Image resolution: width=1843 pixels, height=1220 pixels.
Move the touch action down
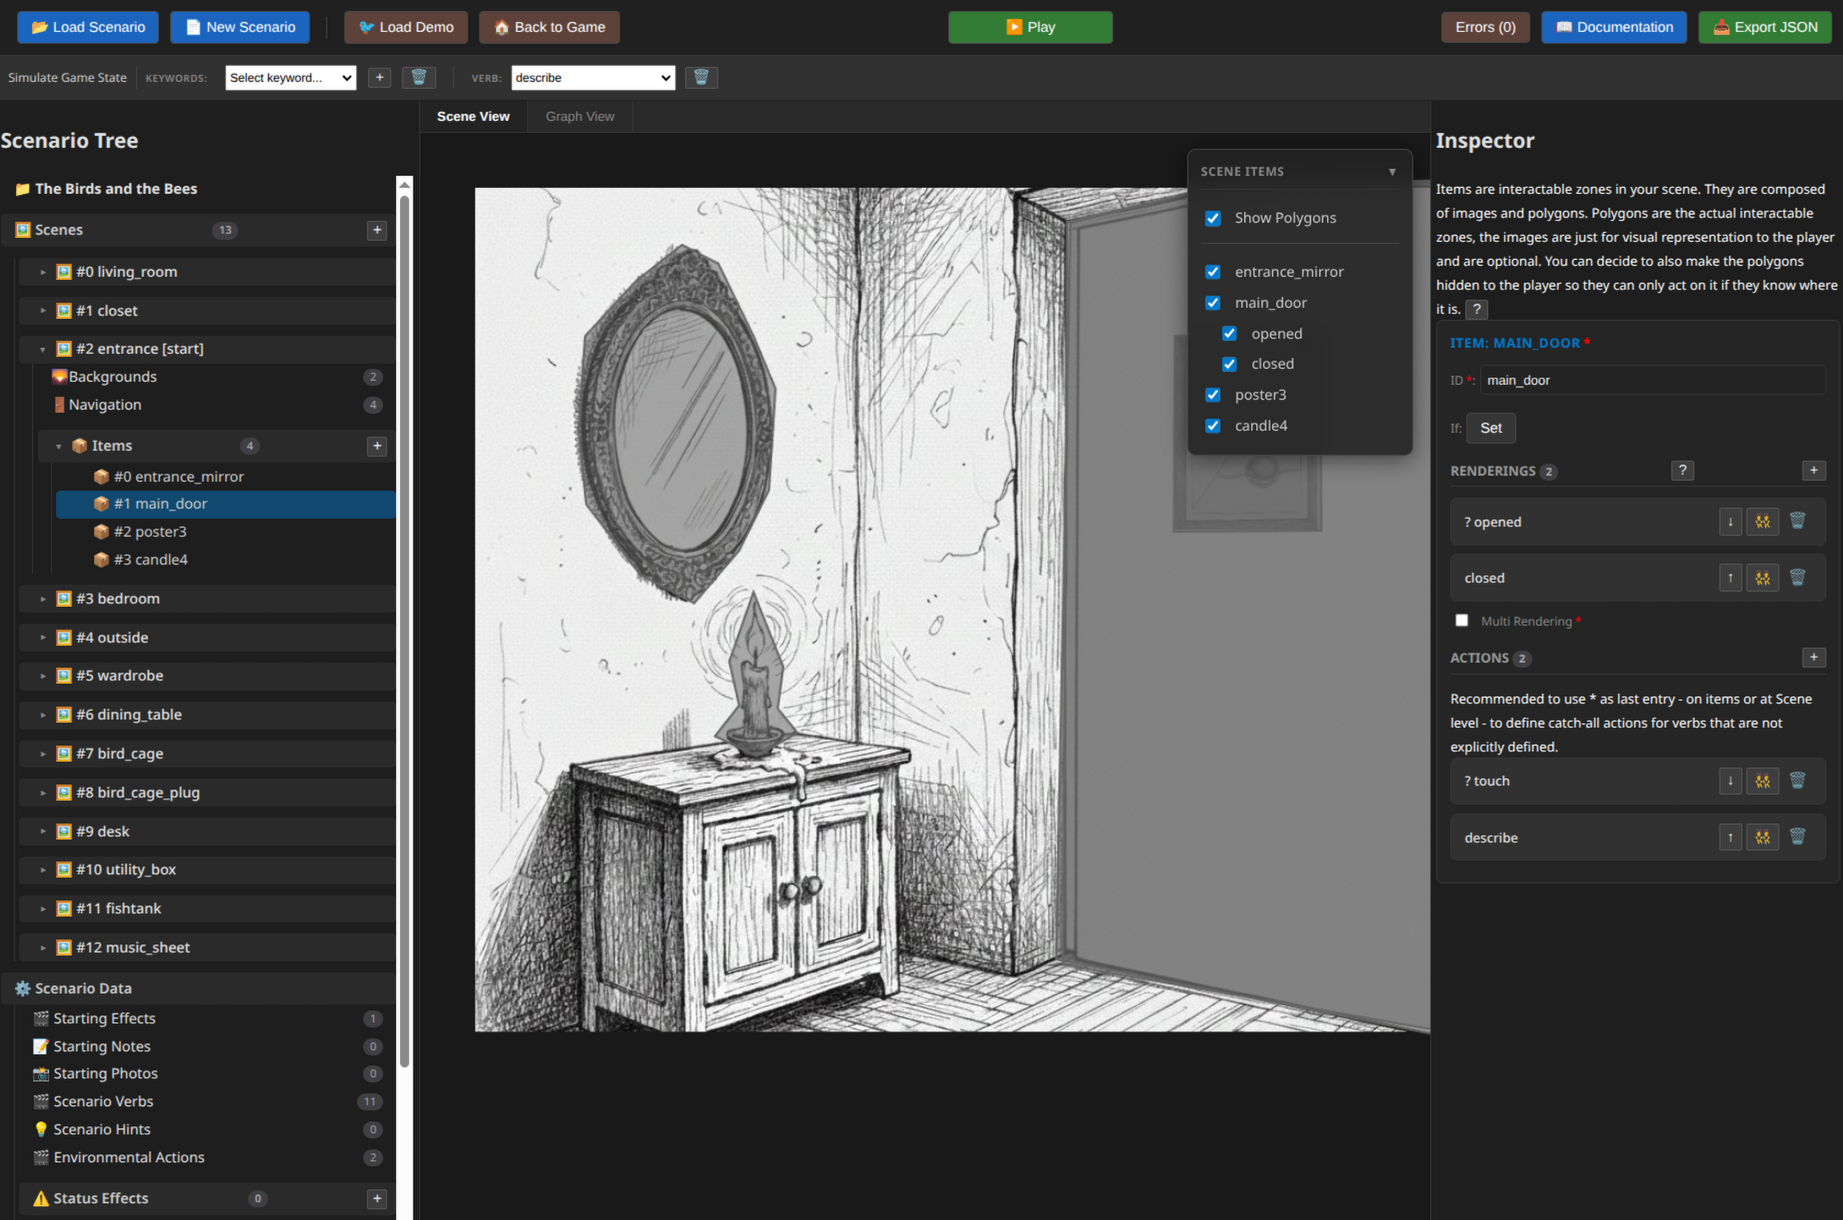(x=1730, y=780)
